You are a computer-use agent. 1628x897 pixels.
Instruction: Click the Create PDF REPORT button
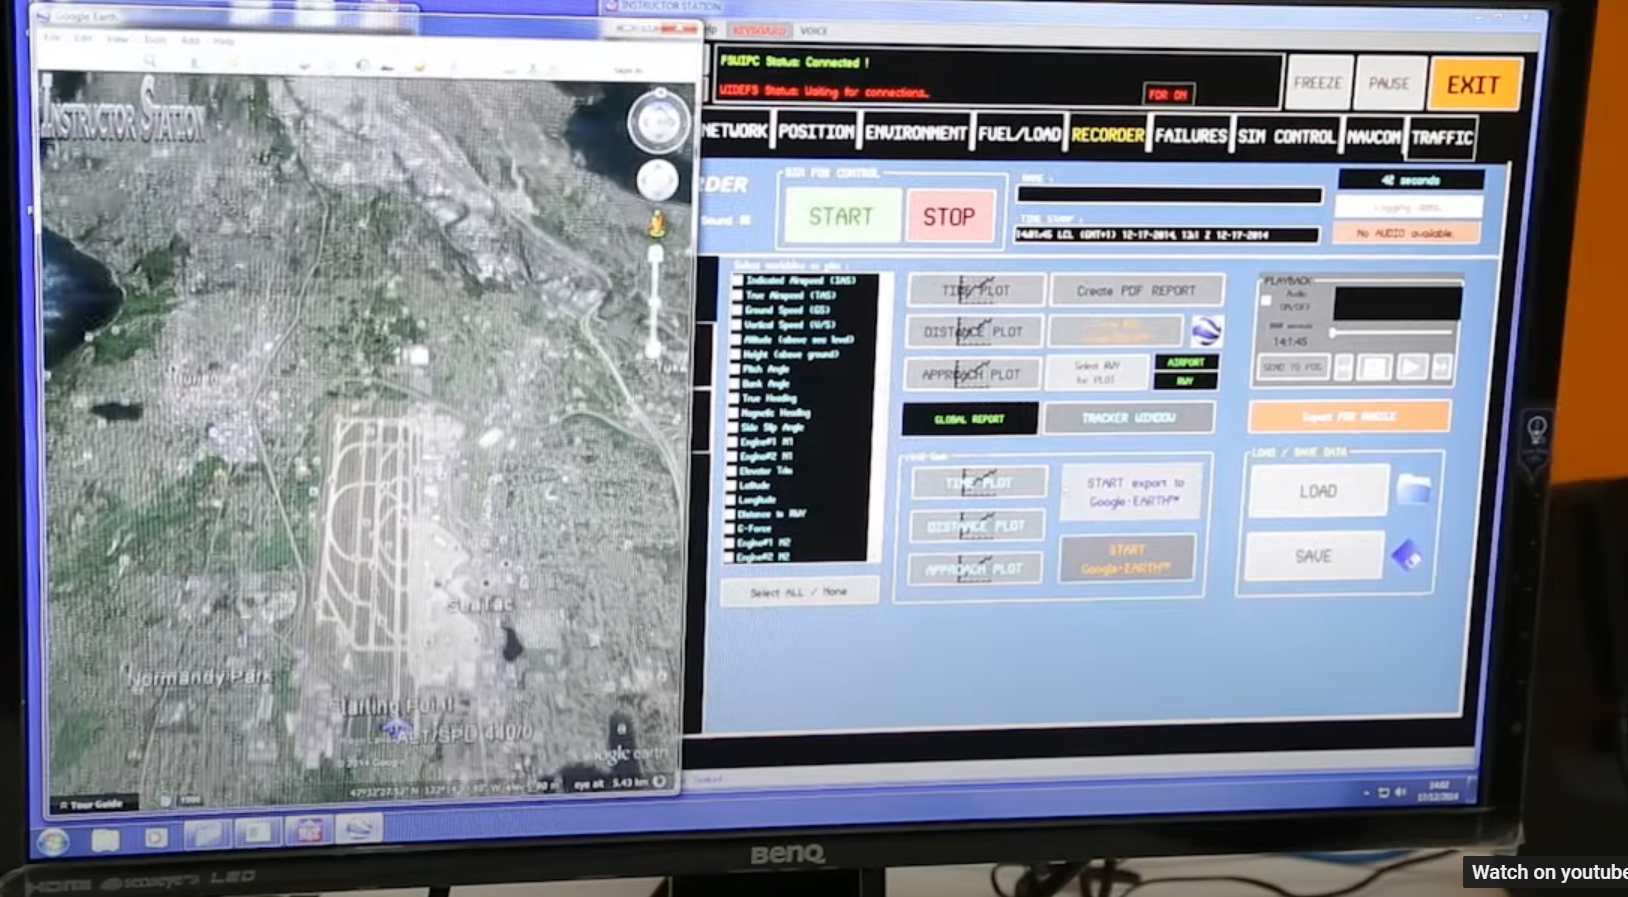click(1136, 291)
